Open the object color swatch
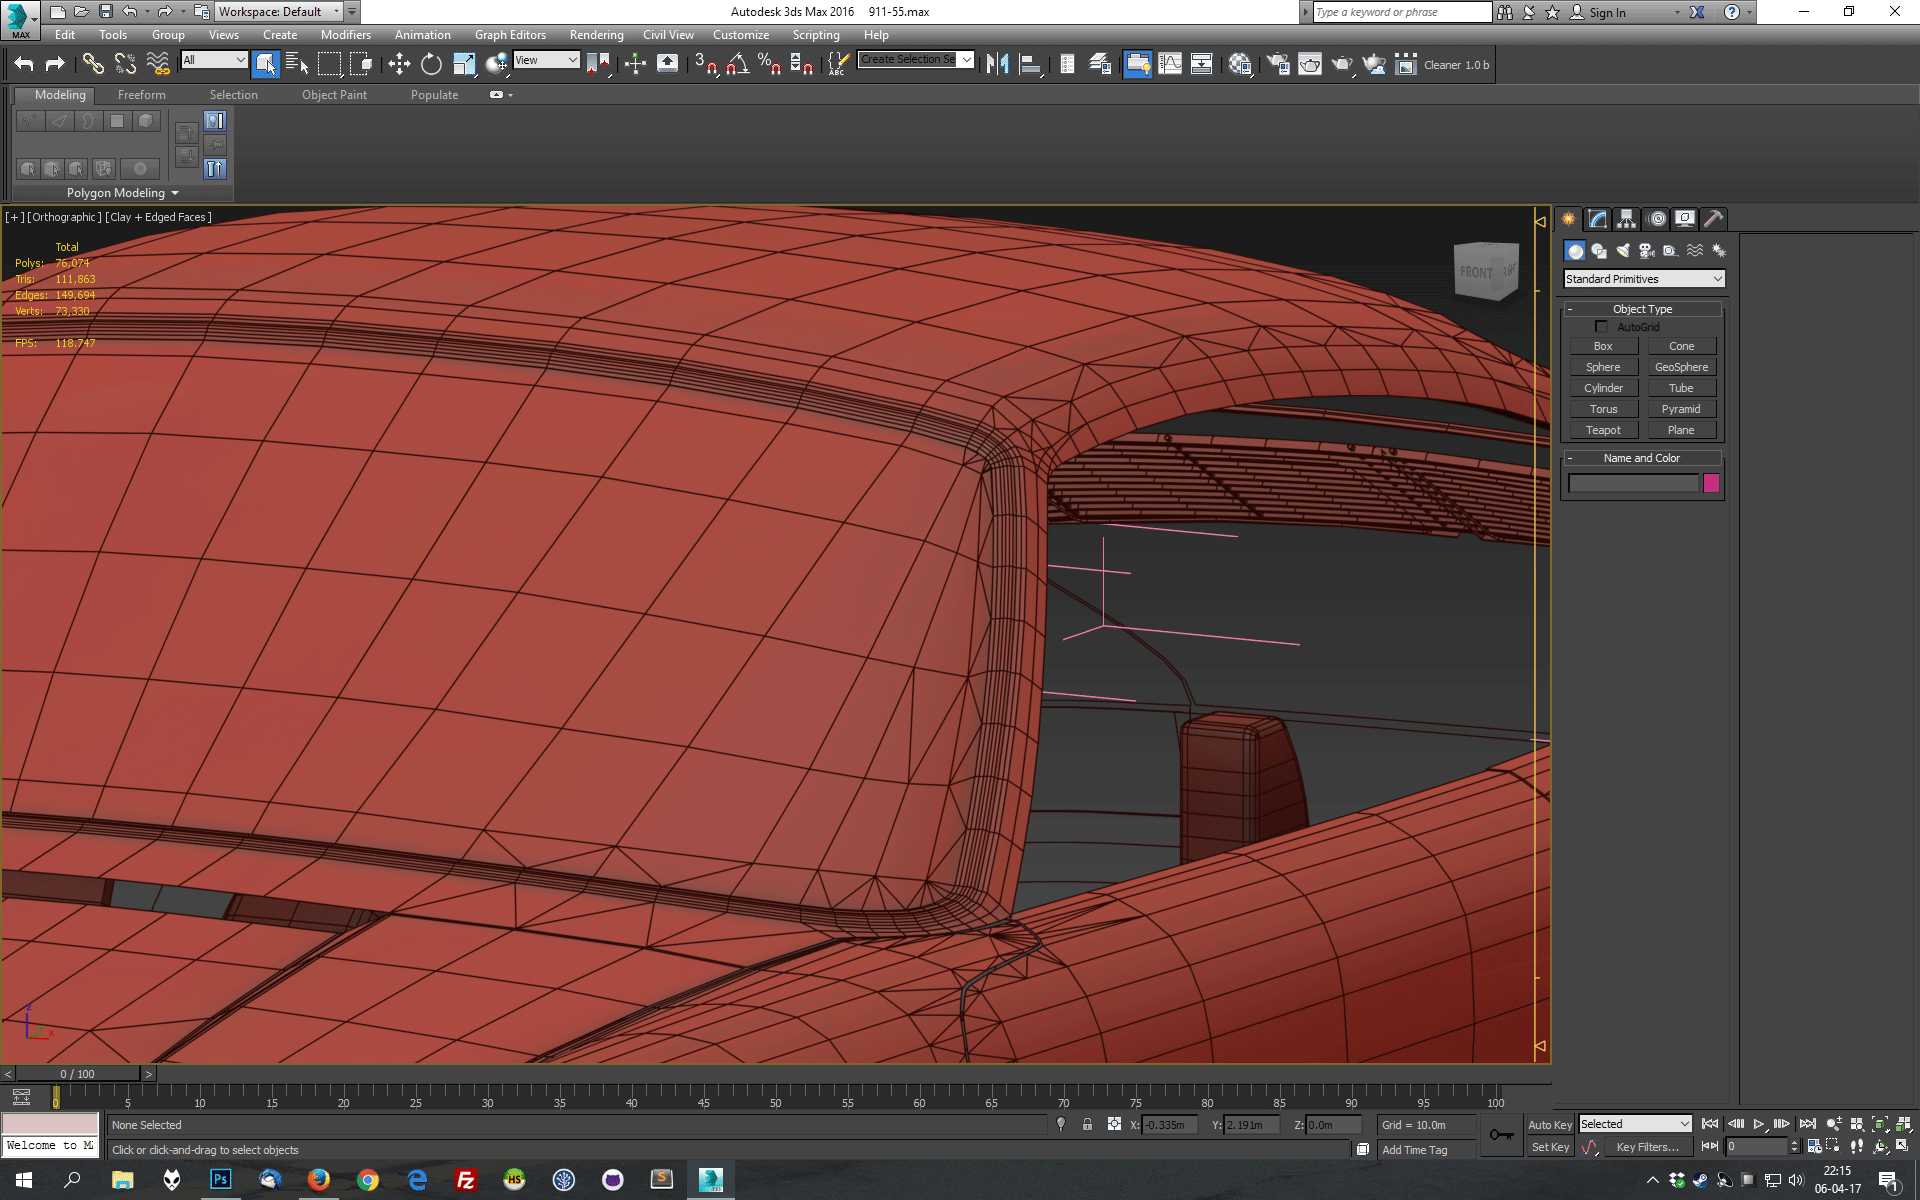This screenshot has height=1200, width=1920. pyautogui.click(x=1711, y=484)
